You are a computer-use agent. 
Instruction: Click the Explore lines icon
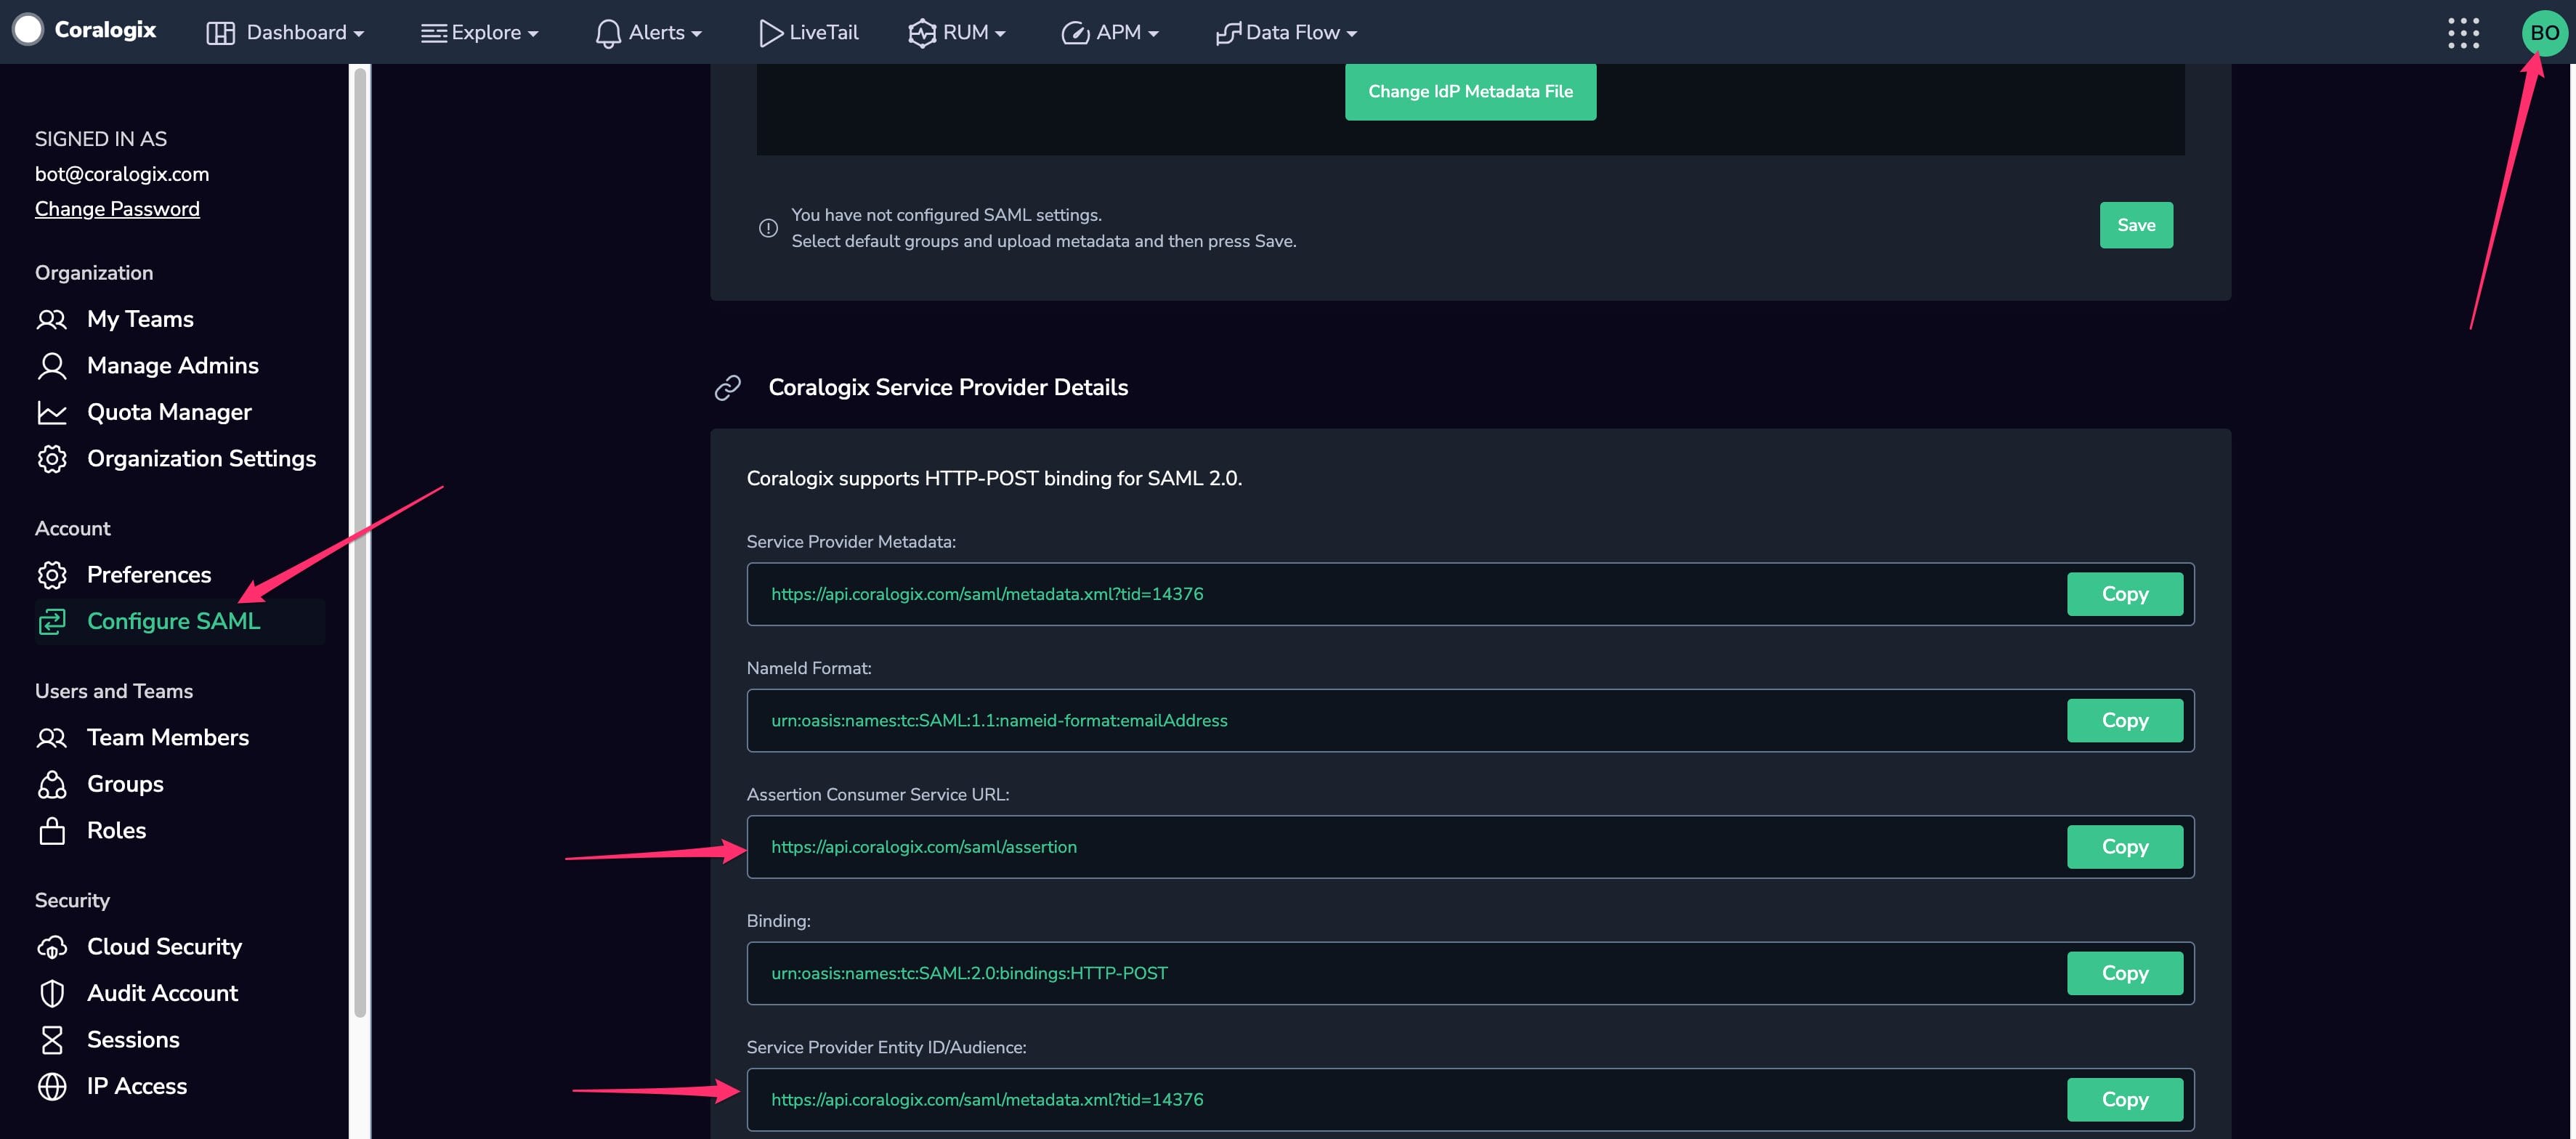coord(433,33)
